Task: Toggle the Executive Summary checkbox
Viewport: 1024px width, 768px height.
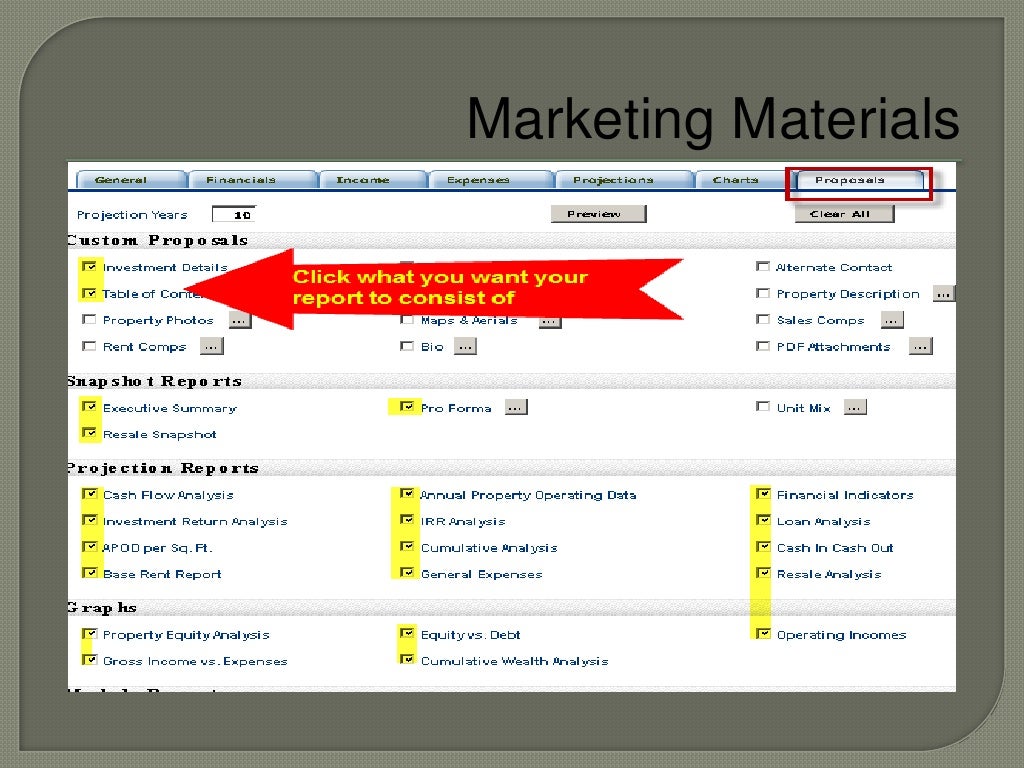Action: click(89, 407)
